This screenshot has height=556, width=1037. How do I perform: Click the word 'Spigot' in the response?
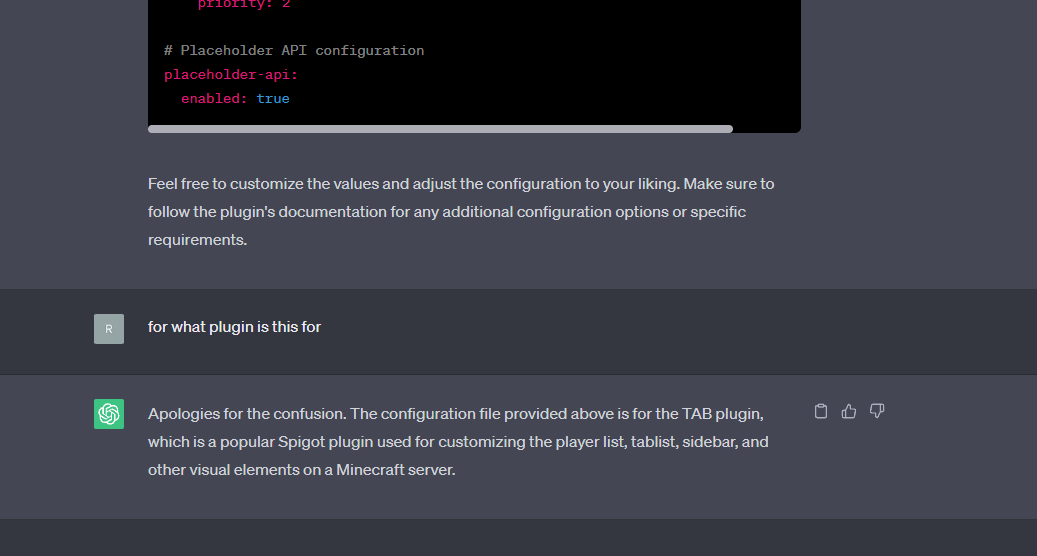click(x=301, y=442)
